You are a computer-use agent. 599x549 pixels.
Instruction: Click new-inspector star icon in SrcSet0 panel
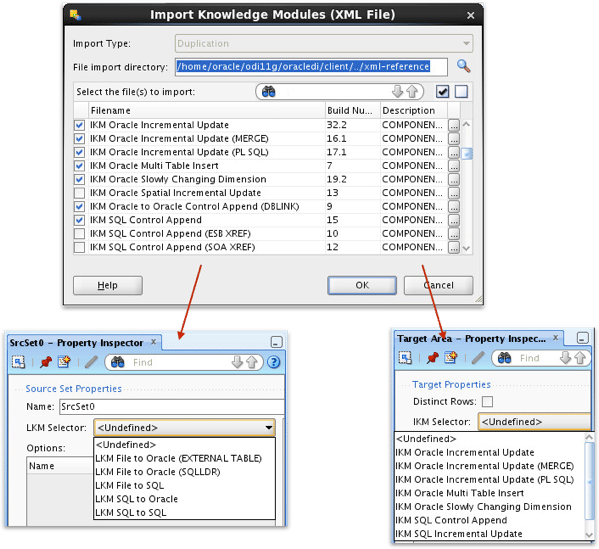click(x=64, y=361)
